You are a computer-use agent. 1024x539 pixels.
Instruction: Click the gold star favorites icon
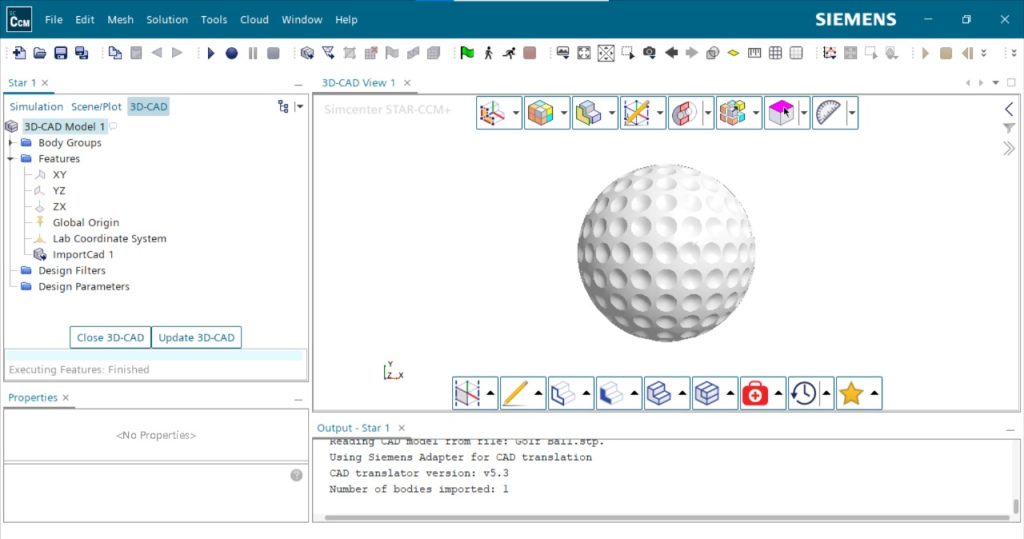tap(851, 394)
